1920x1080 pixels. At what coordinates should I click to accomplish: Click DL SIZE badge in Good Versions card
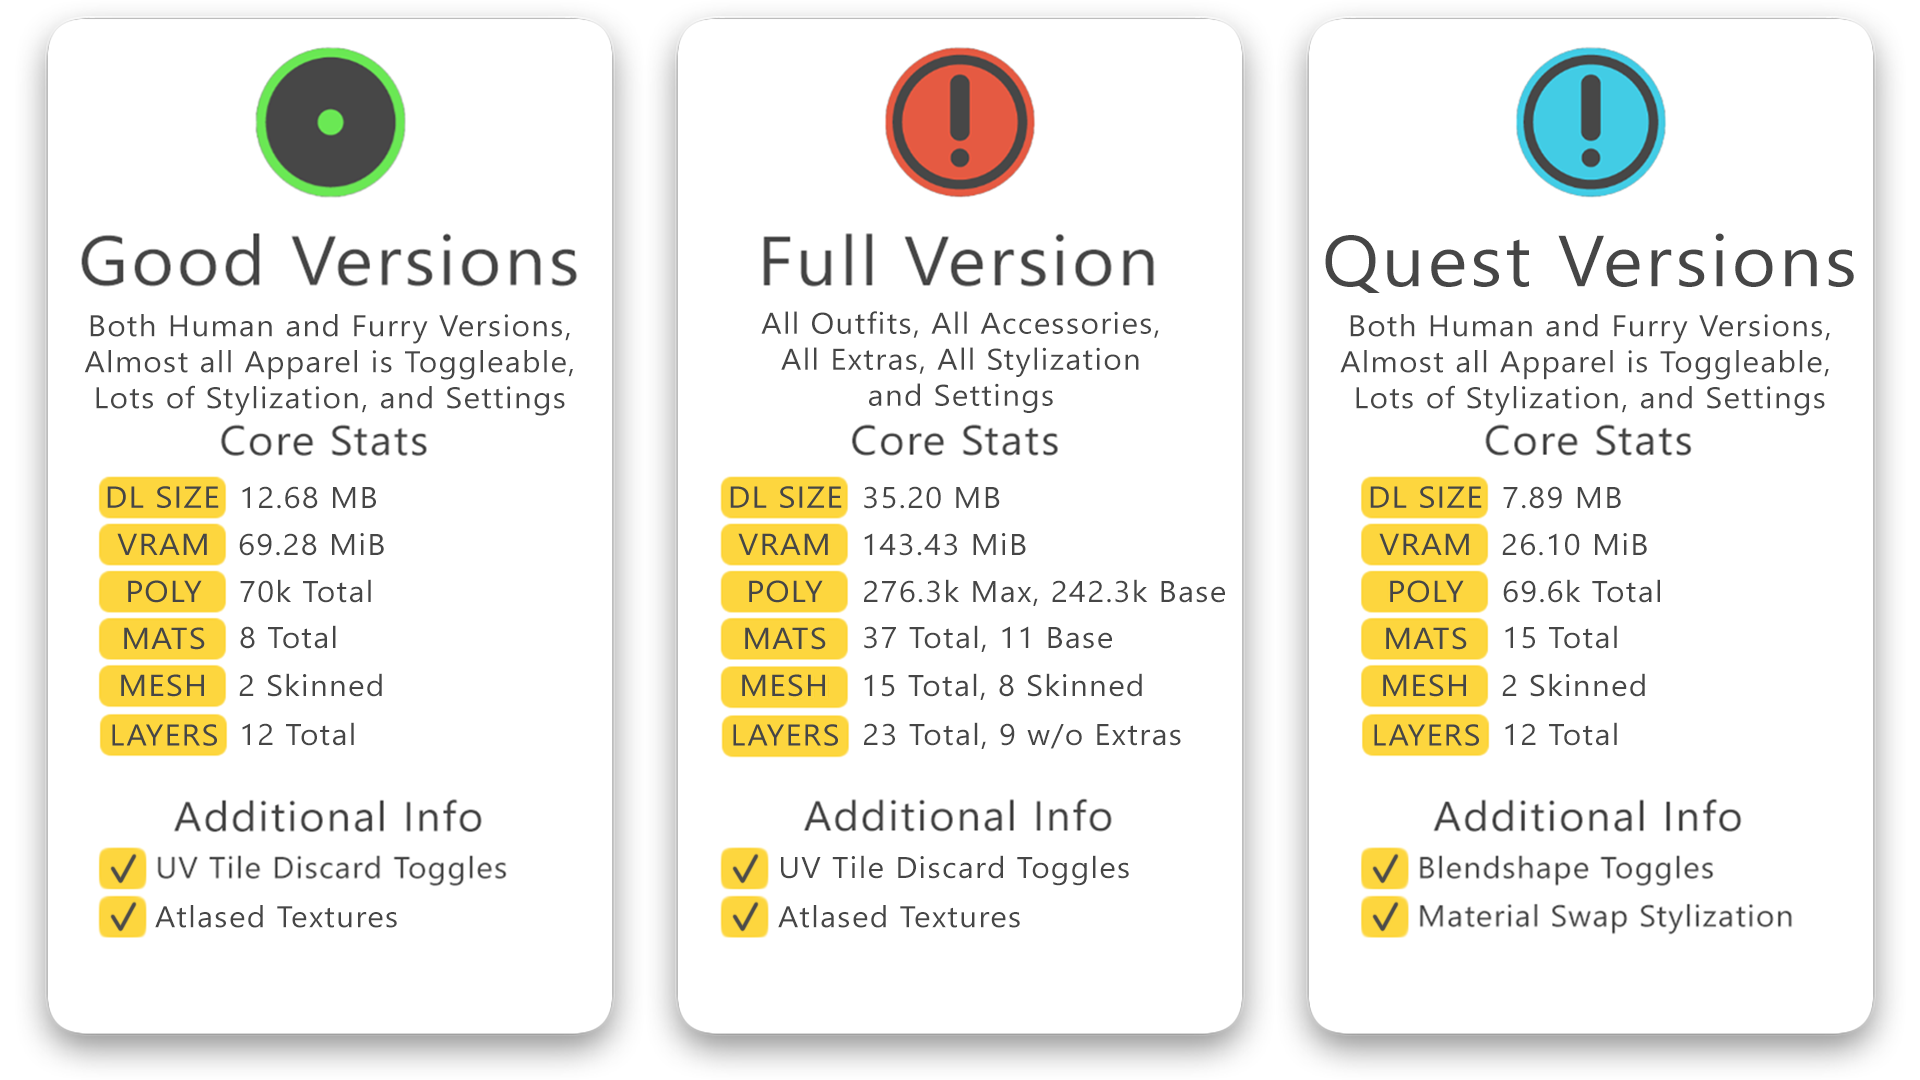(x=162, y=497)
